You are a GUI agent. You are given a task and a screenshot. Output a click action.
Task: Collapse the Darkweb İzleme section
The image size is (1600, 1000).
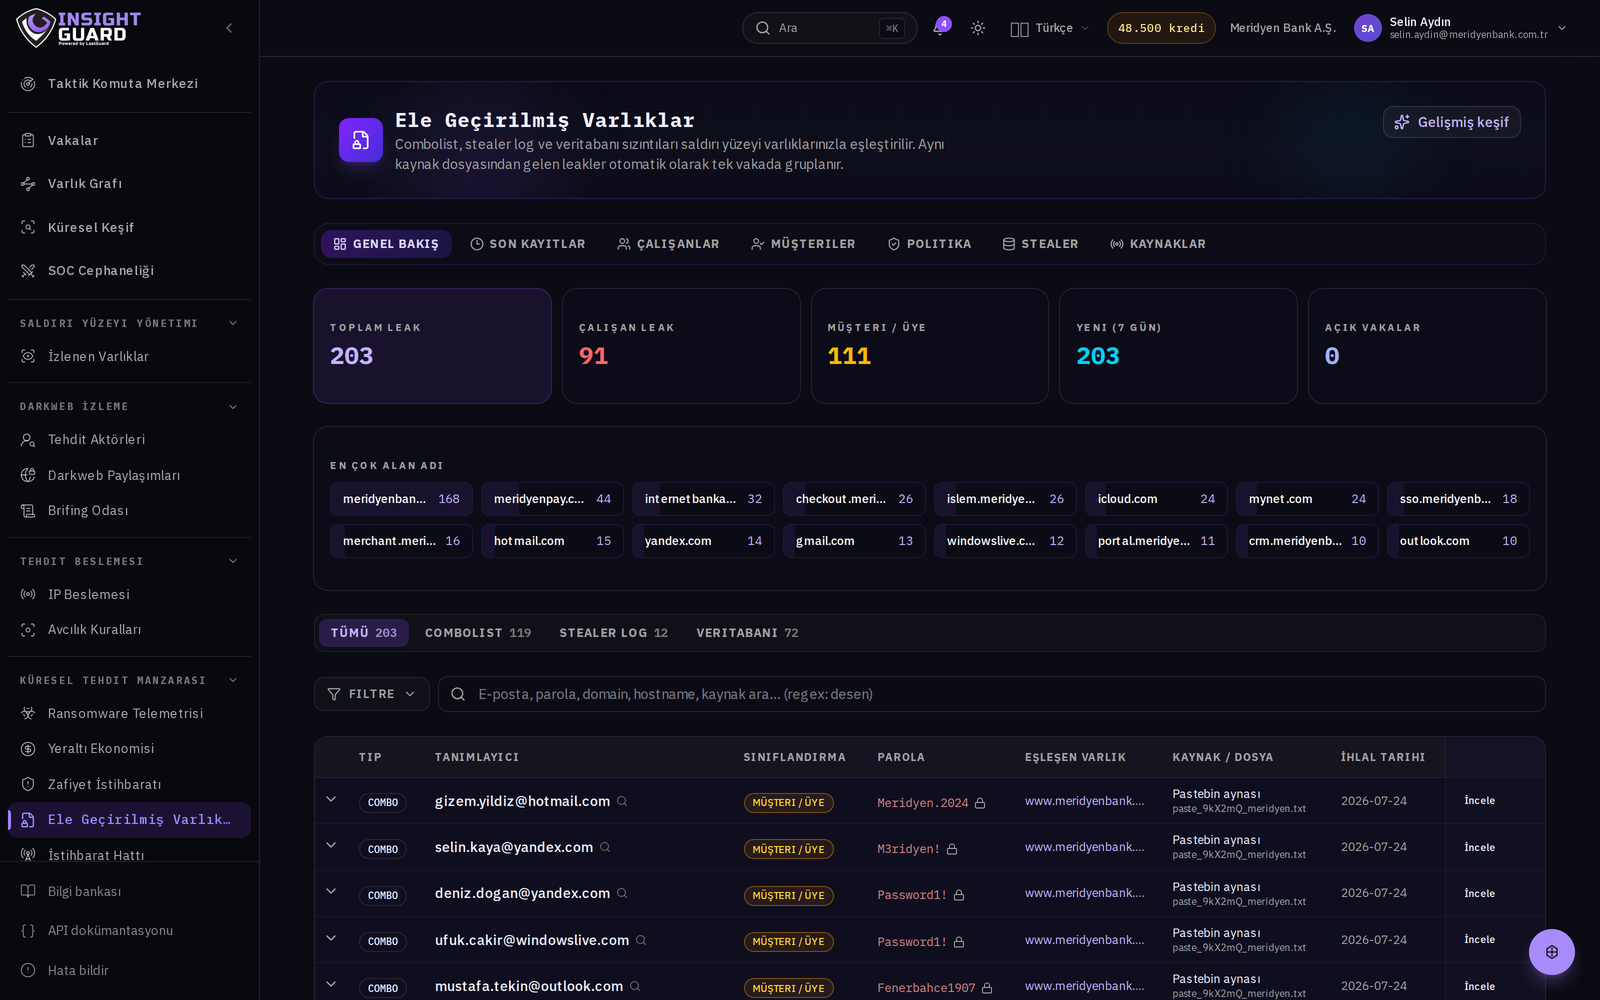(x=233, y=407)
